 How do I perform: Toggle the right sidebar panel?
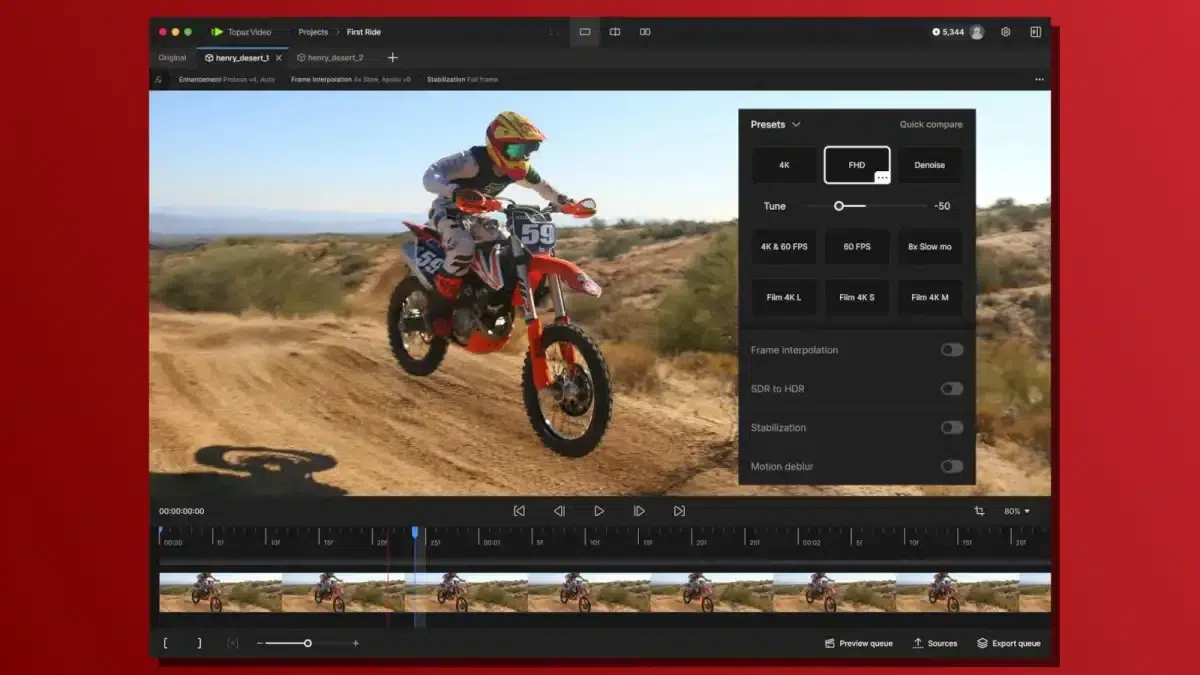(1035, 32)
